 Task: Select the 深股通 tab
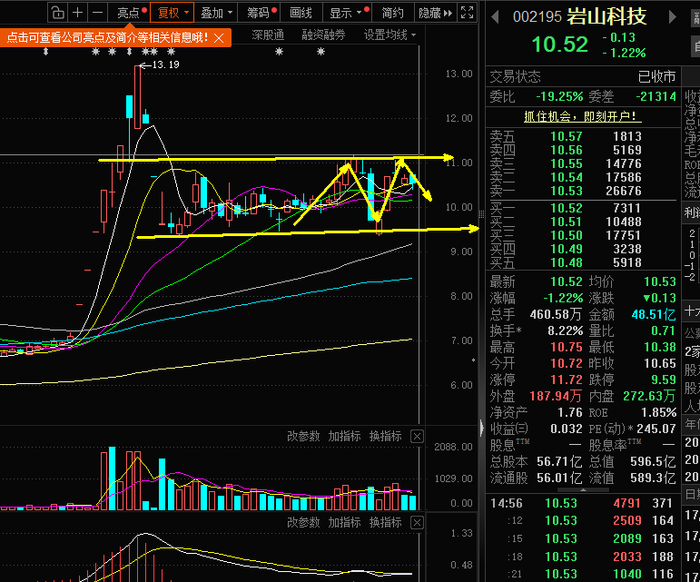pos(268,35)
